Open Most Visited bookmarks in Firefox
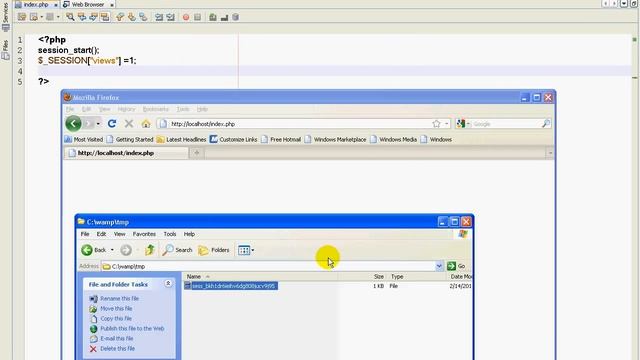 point(84,139)
